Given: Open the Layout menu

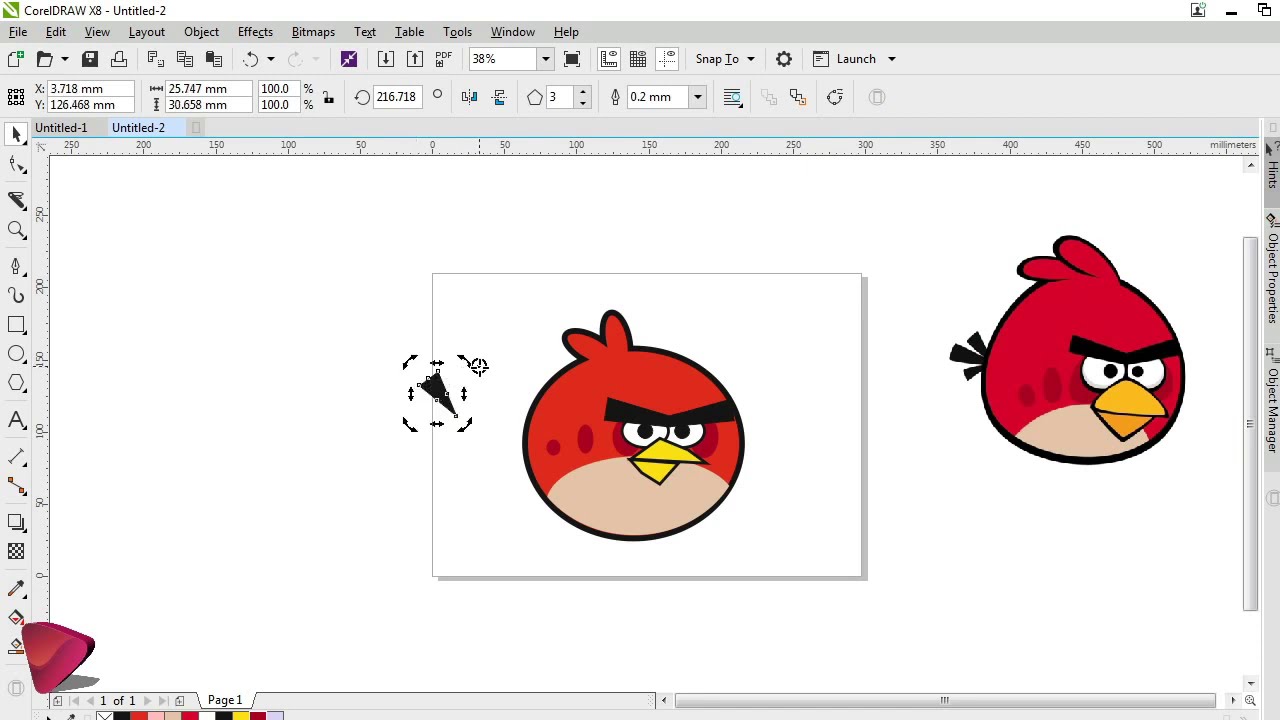Looking at the screenshot, I should [x=147, y=32].
